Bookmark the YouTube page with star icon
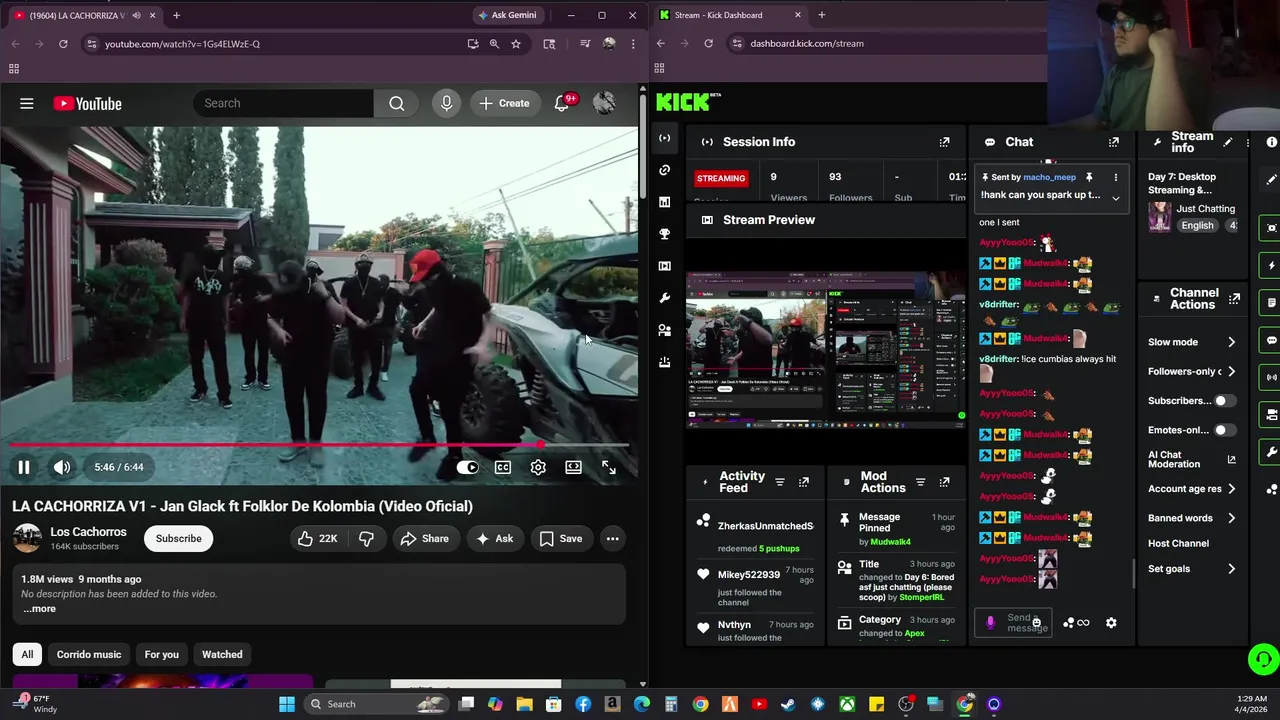 (x=516, y=44)
